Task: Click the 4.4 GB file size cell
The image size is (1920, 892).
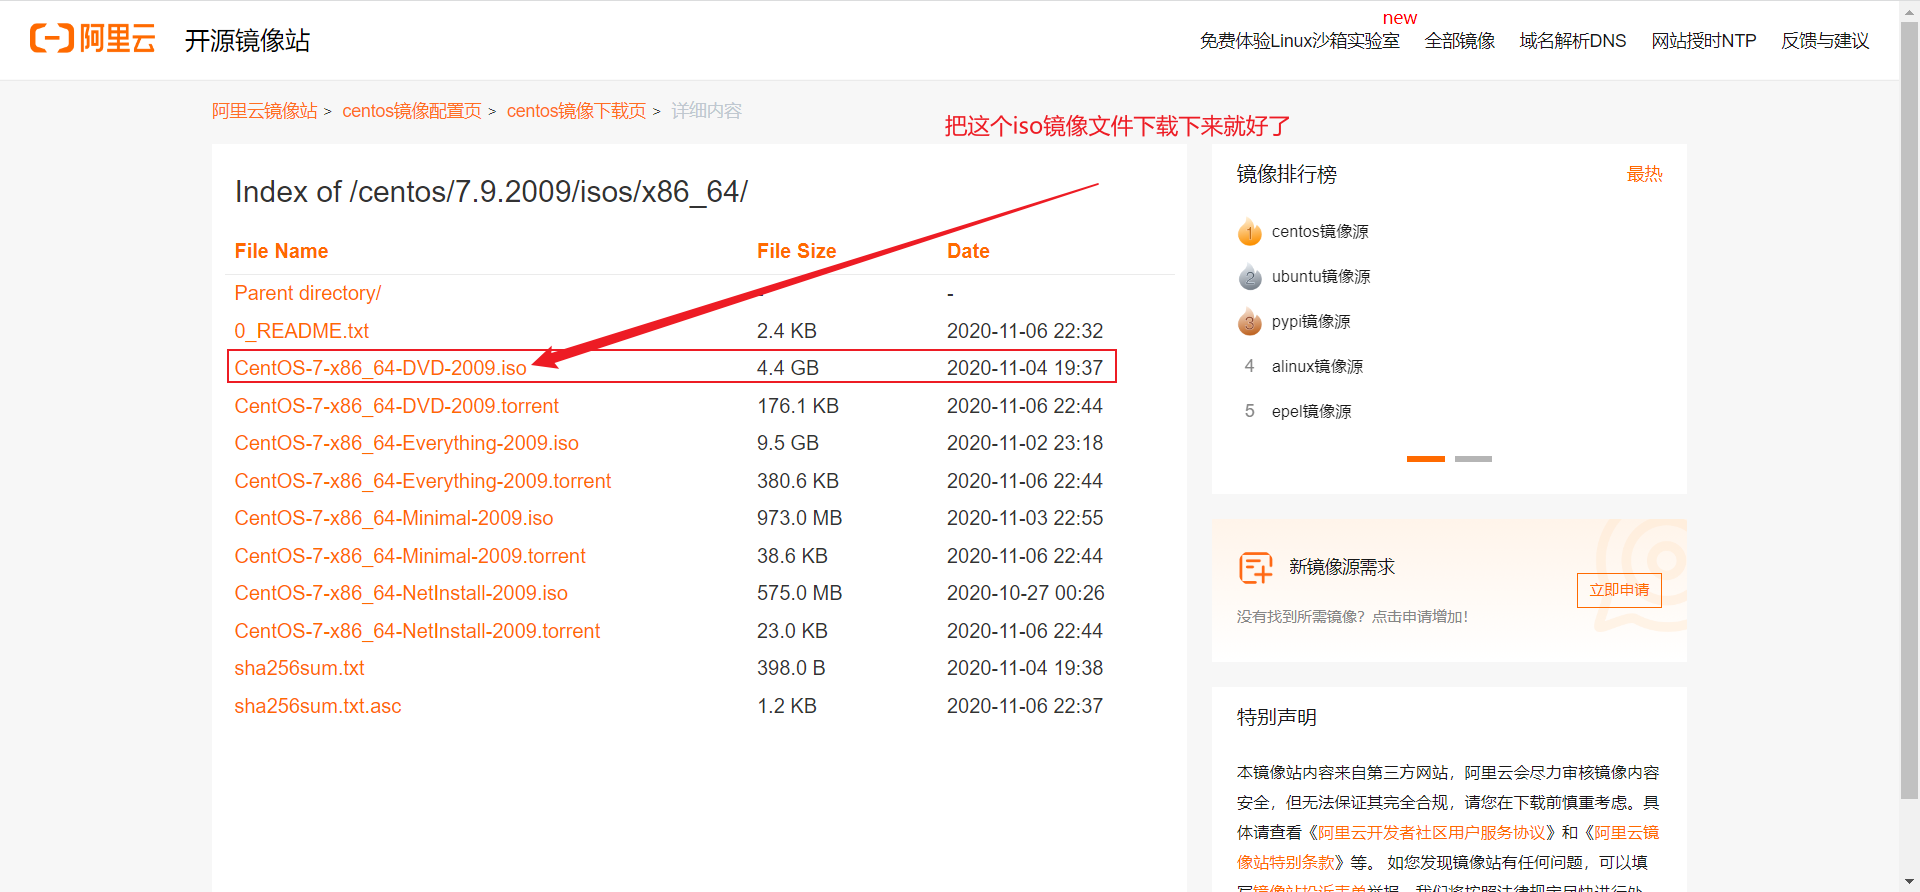Action: pos(788,368)
